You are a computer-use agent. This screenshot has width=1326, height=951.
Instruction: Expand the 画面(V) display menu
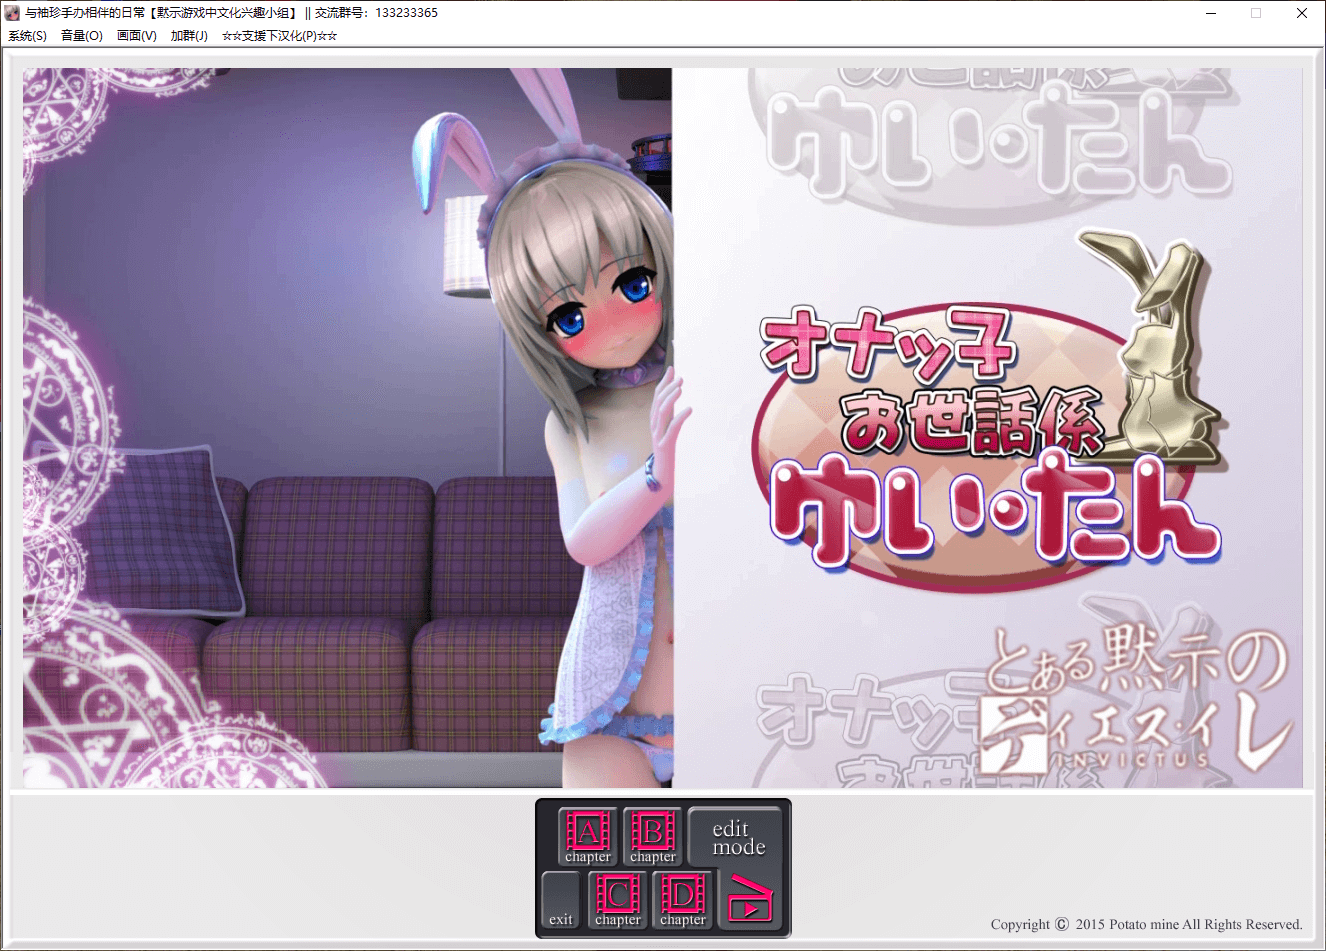[136, 36]
